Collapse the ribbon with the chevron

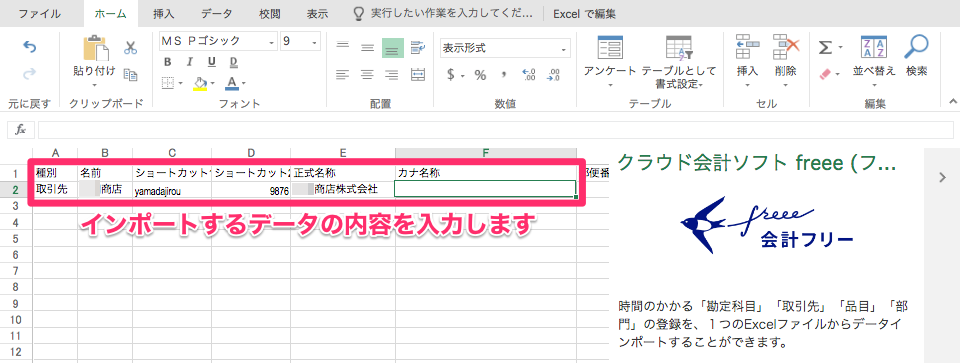[x=952, y=102]
